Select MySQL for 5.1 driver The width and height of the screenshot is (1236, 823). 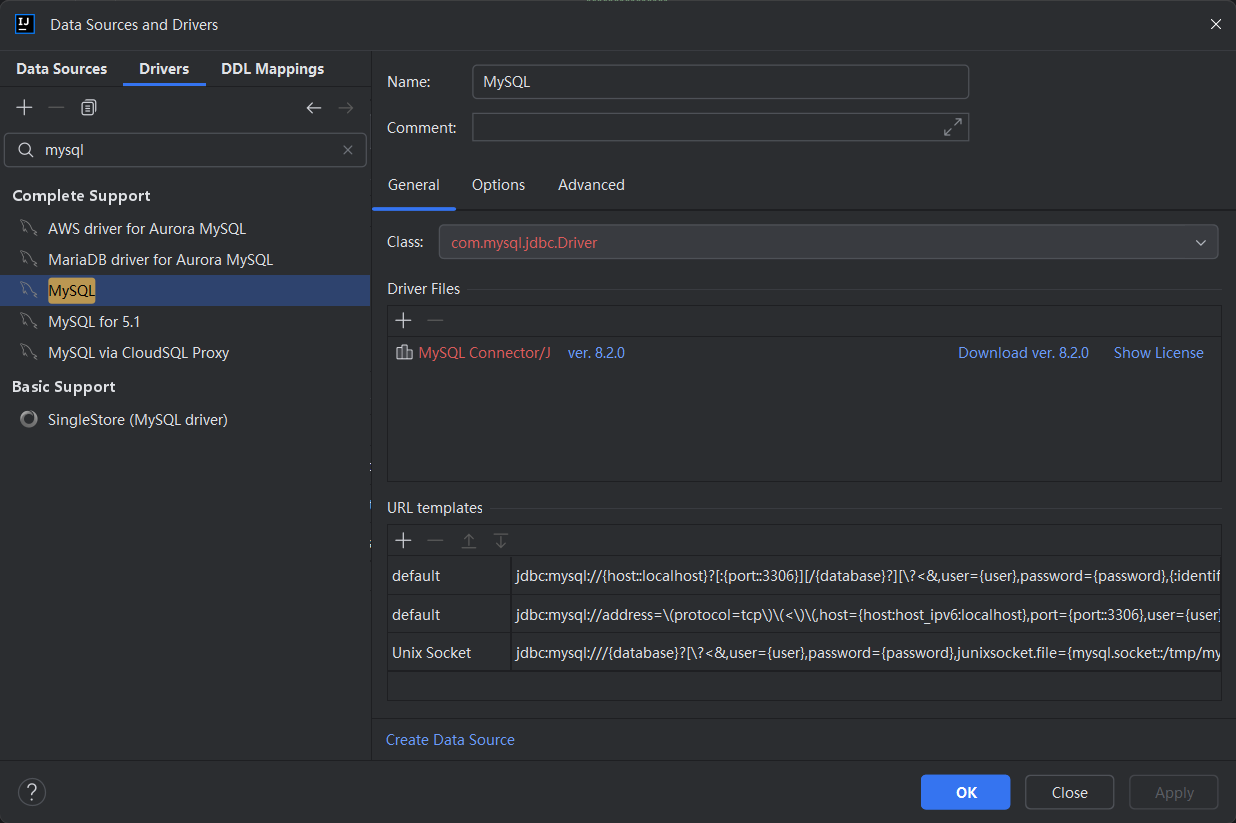point(94,321)
